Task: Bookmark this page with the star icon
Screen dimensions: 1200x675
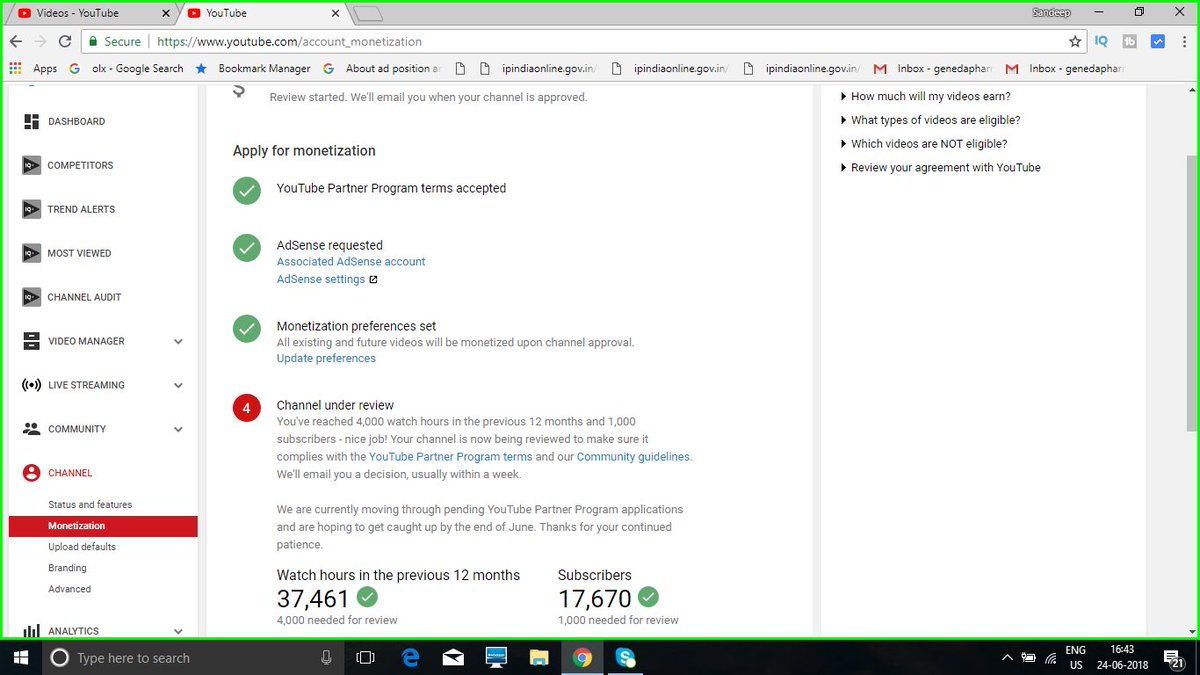Action: click(x=1075, y=42)
